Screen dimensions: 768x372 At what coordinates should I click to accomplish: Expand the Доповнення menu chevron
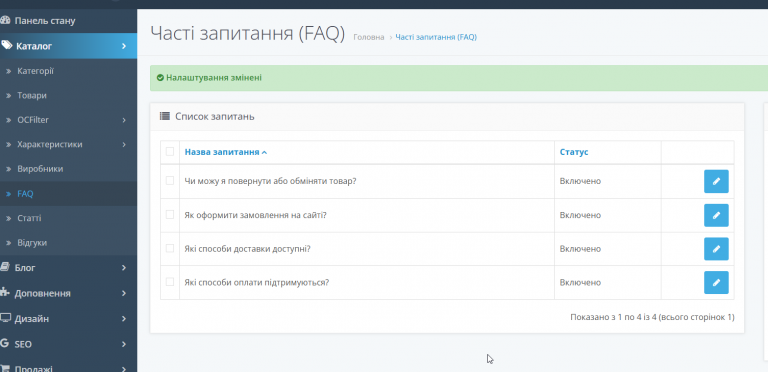(x=124, y=293)
